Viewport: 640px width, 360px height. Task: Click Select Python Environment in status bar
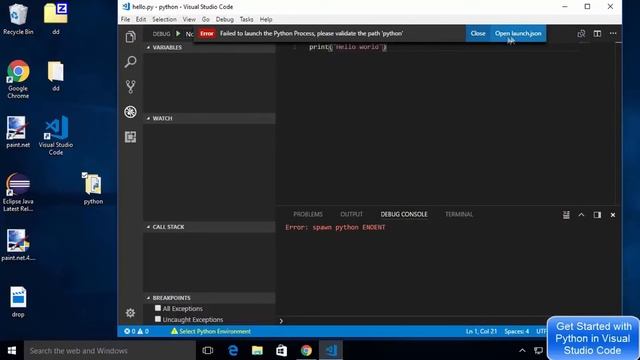point(211,331)
